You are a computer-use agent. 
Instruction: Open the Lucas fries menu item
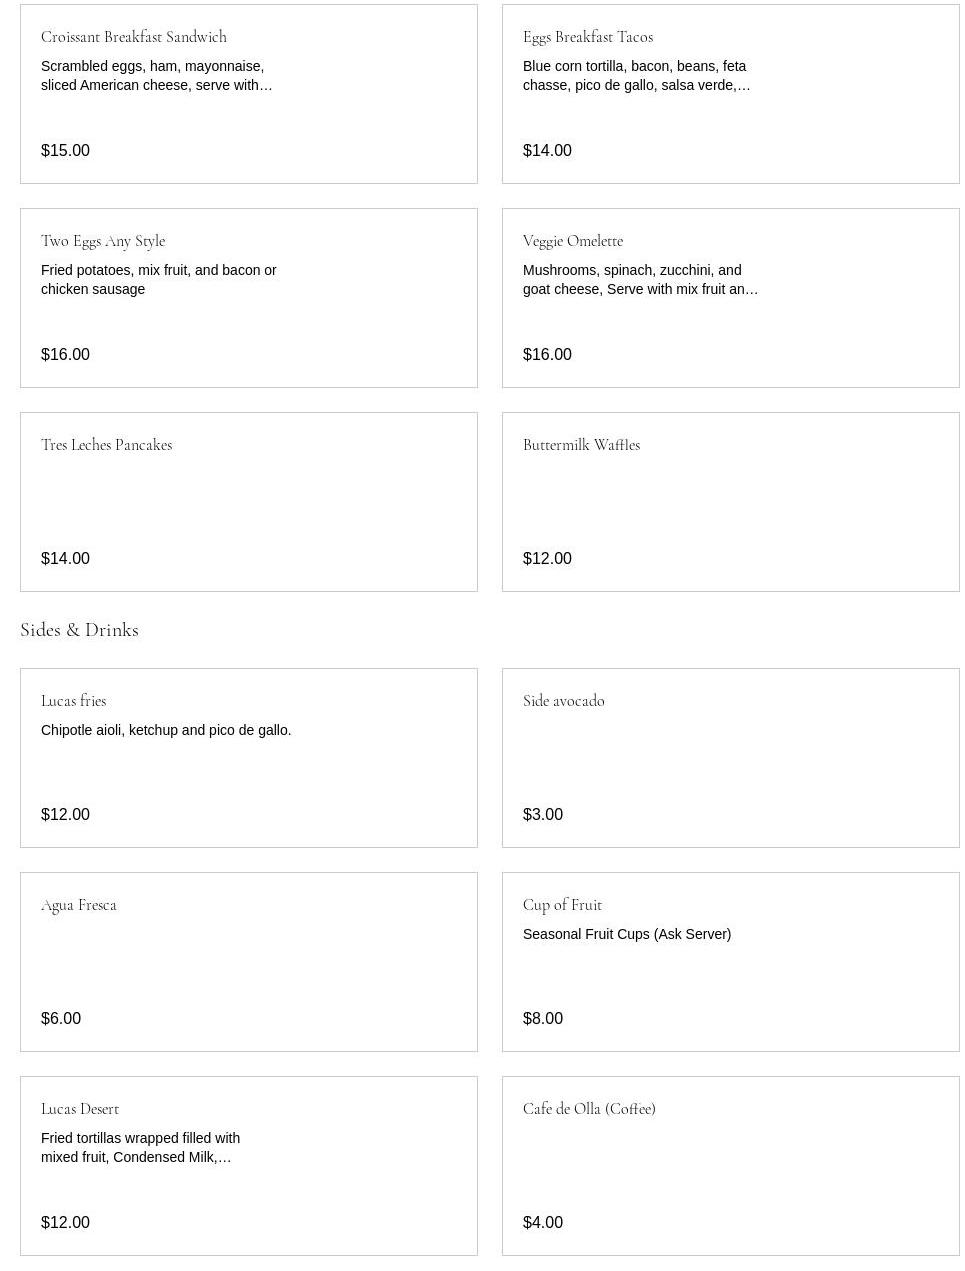[x=248, y=758]
